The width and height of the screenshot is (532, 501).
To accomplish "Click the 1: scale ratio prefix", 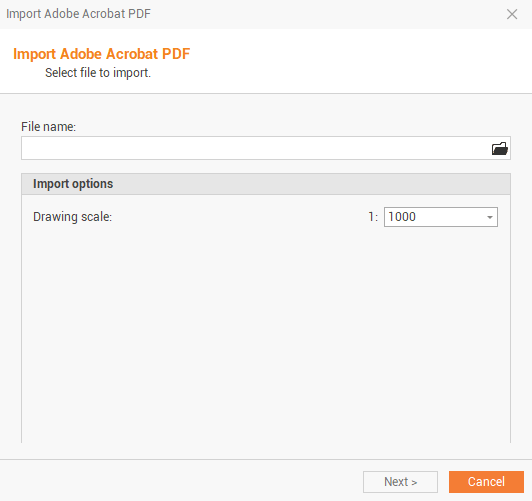I will [373, 217].
